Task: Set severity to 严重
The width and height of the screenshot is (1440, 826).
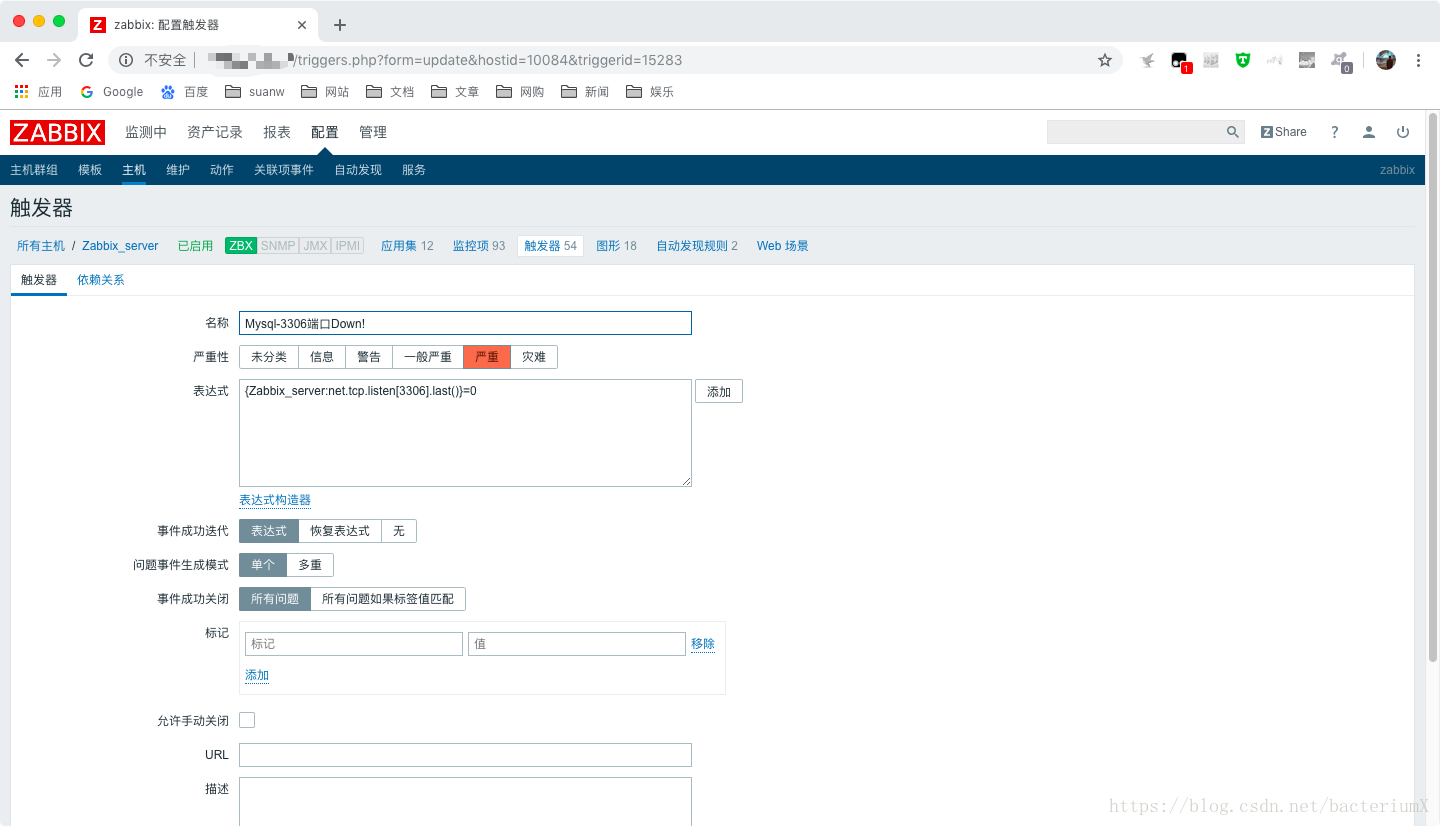Action: (487, 357)
